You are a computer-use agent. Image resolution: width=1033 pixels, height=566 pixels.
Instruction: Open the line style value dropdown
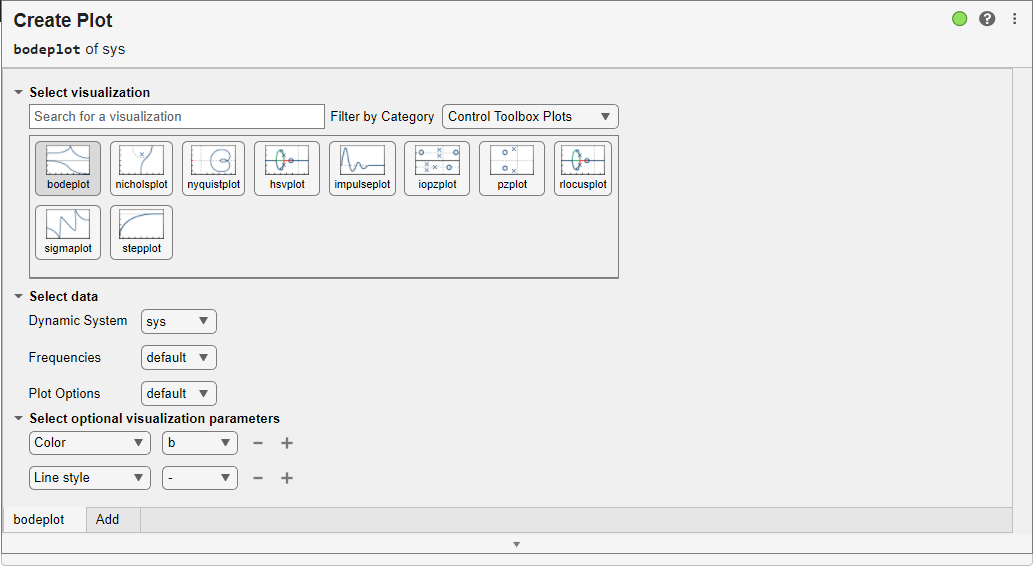point(200,478)
